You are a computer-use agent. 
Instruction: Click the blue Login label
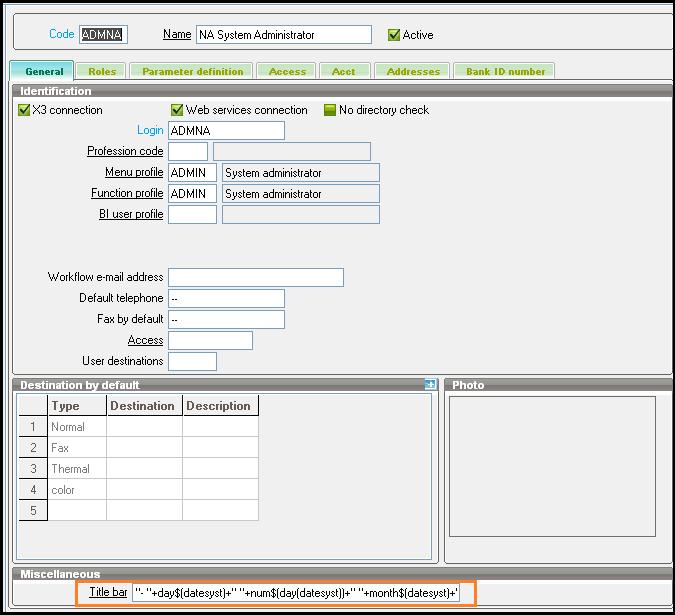(150, 130)
